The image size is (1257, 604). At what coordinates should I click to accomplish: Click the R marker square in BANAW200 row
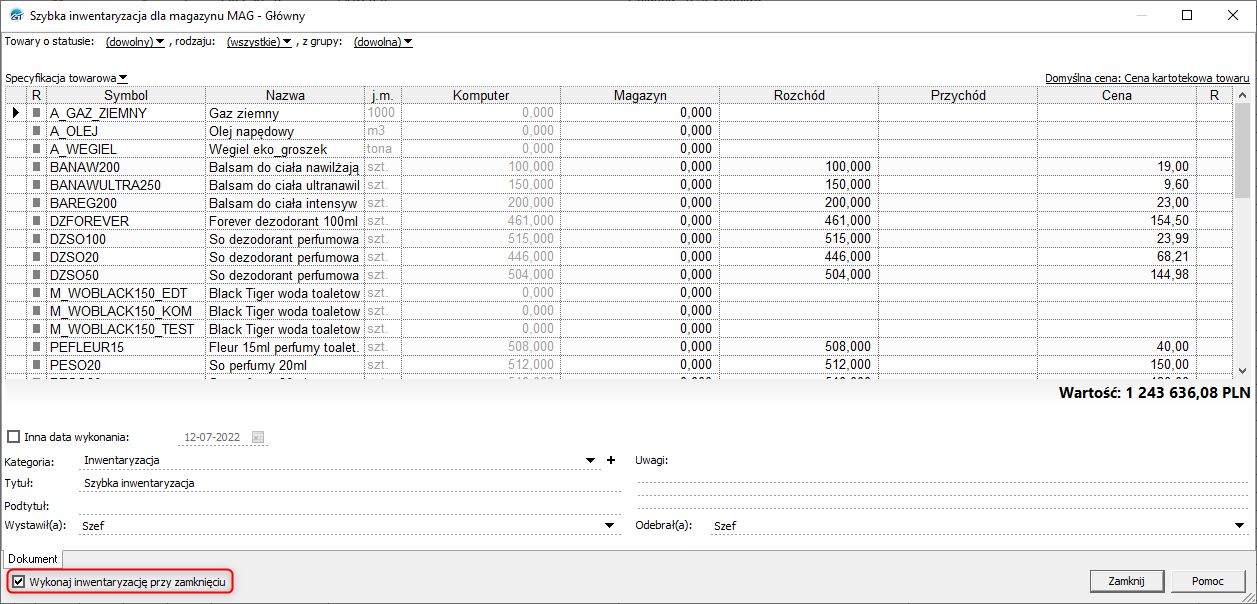click(x=37, y=167)
